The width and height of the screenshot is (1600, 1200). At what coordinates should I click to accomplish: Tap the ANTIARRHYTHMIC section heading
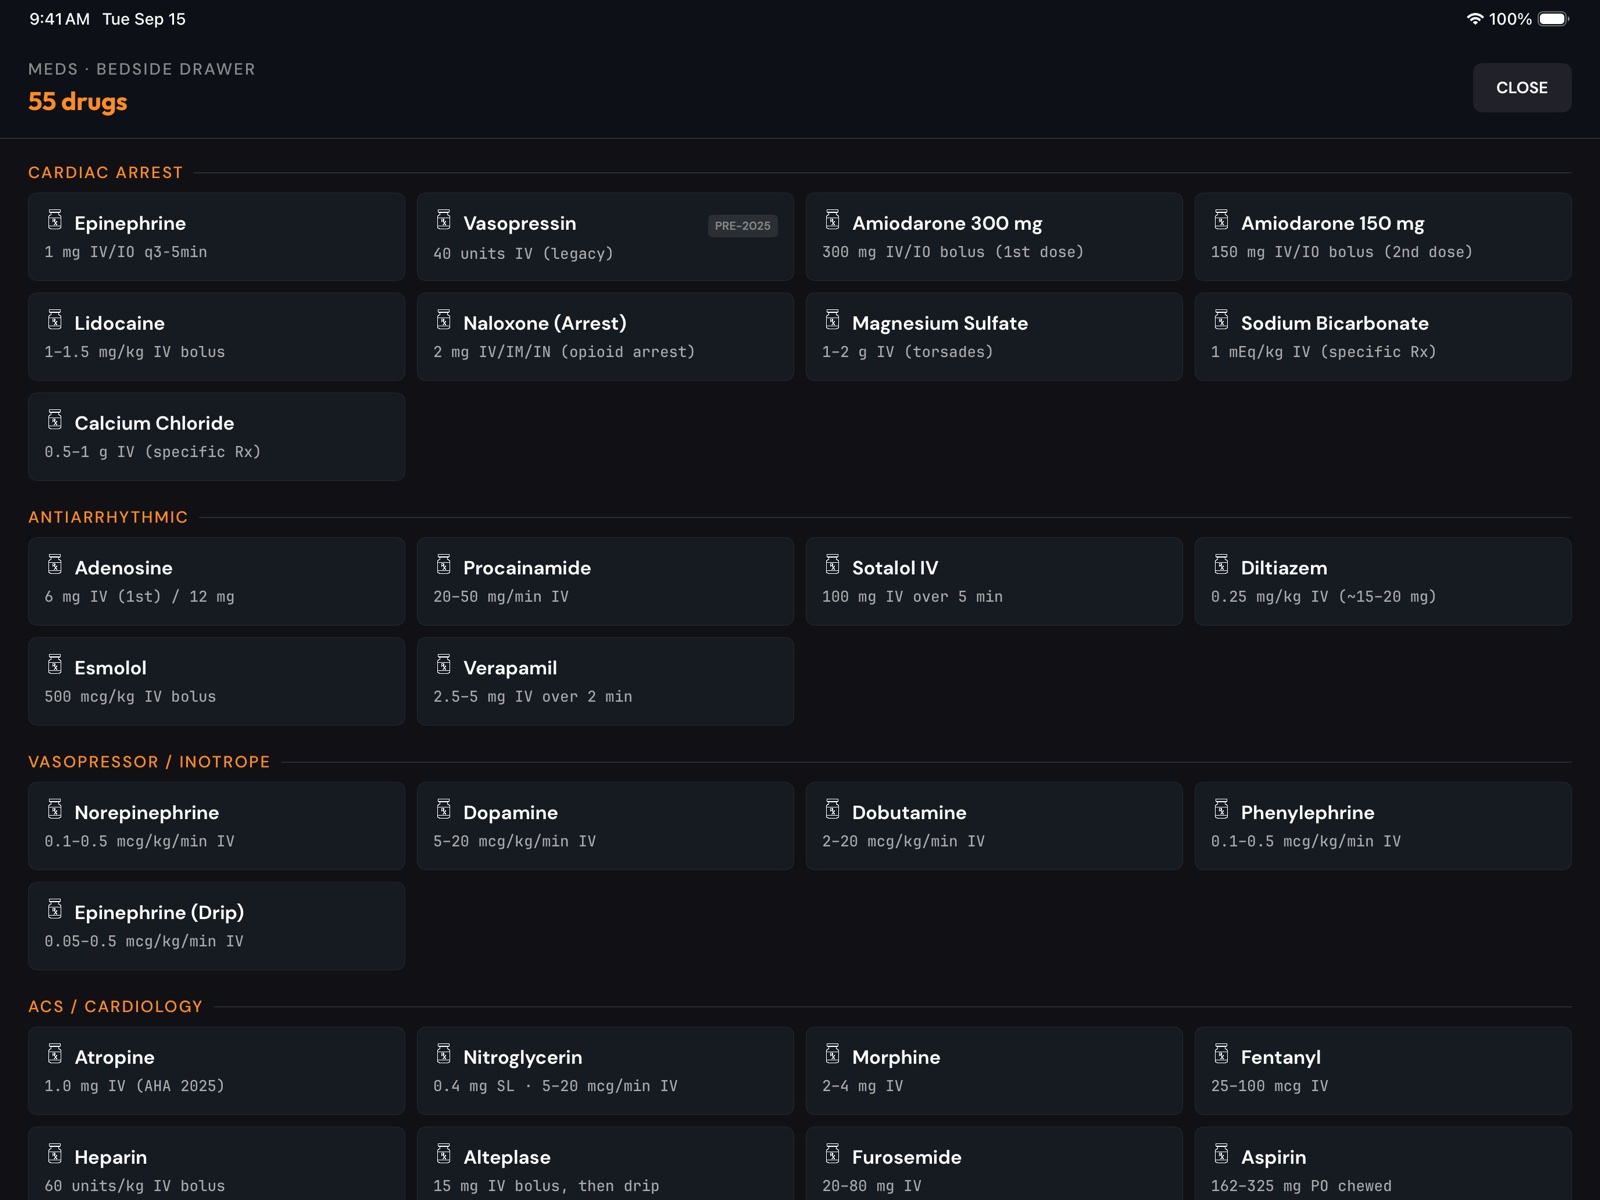pyautogui.click(x=108, y=517)
